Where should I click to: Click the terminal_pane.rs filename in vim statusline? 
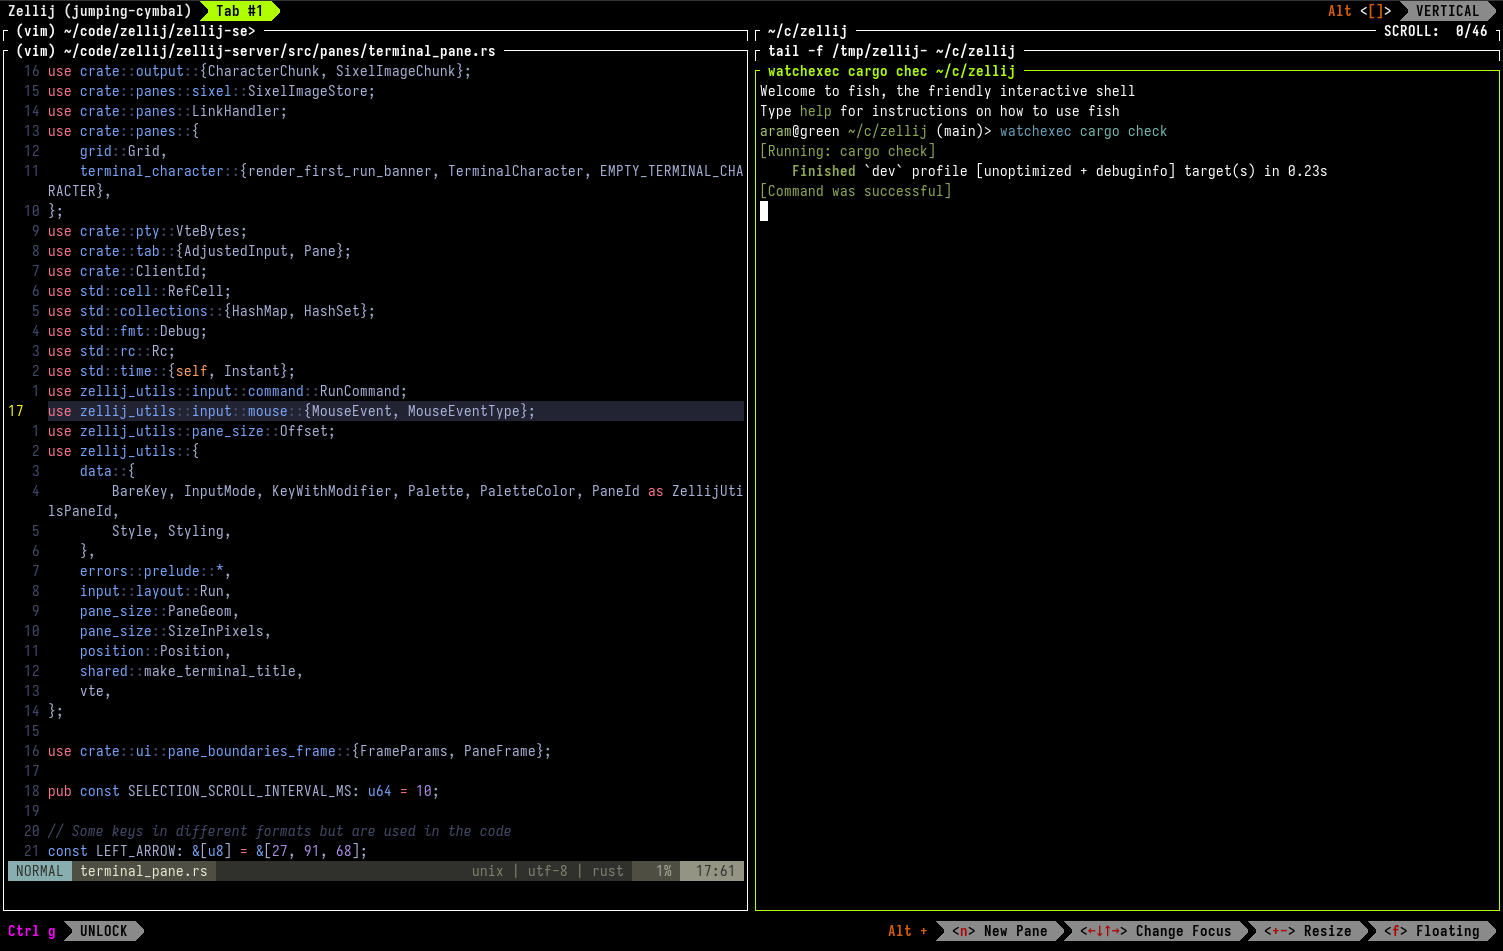tap(144, 871)
